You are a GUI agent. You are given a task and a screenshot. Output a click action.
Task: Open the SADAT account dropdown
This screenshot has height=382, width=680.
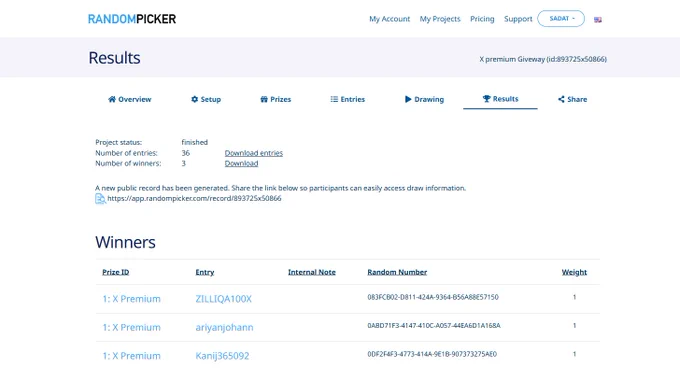[x=561, y=19]
